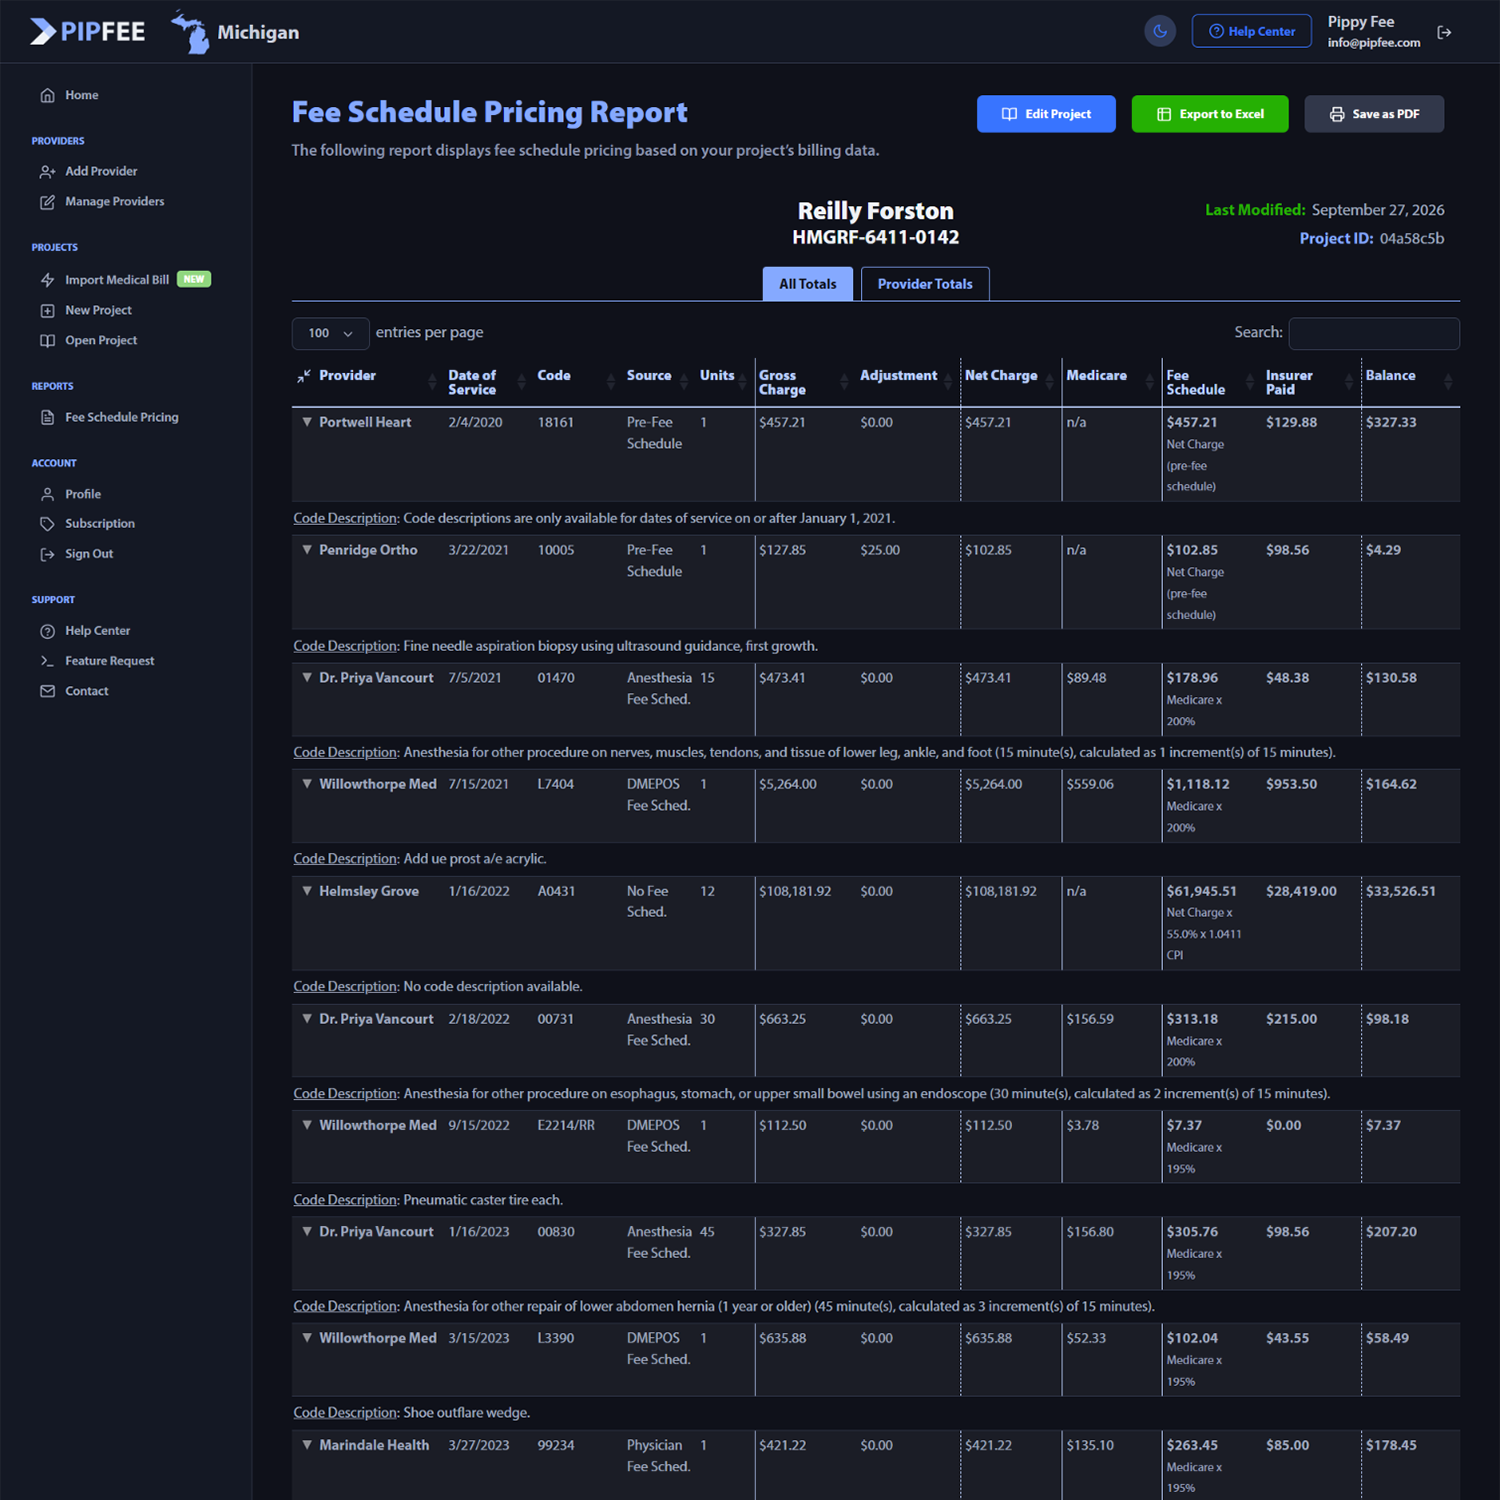
Task: Open the entries per page dropdown
Action: click(x=330, y=333)
